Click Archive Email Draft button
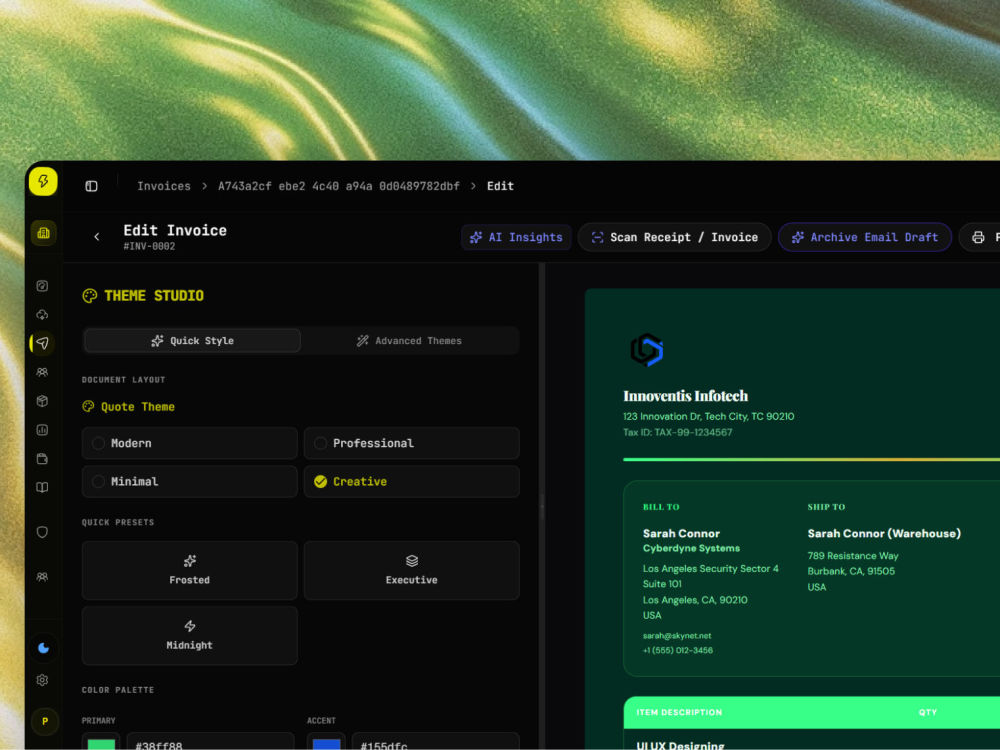Image resolution: width=1000 pixels, height=750 pixels. click(865, 237)
